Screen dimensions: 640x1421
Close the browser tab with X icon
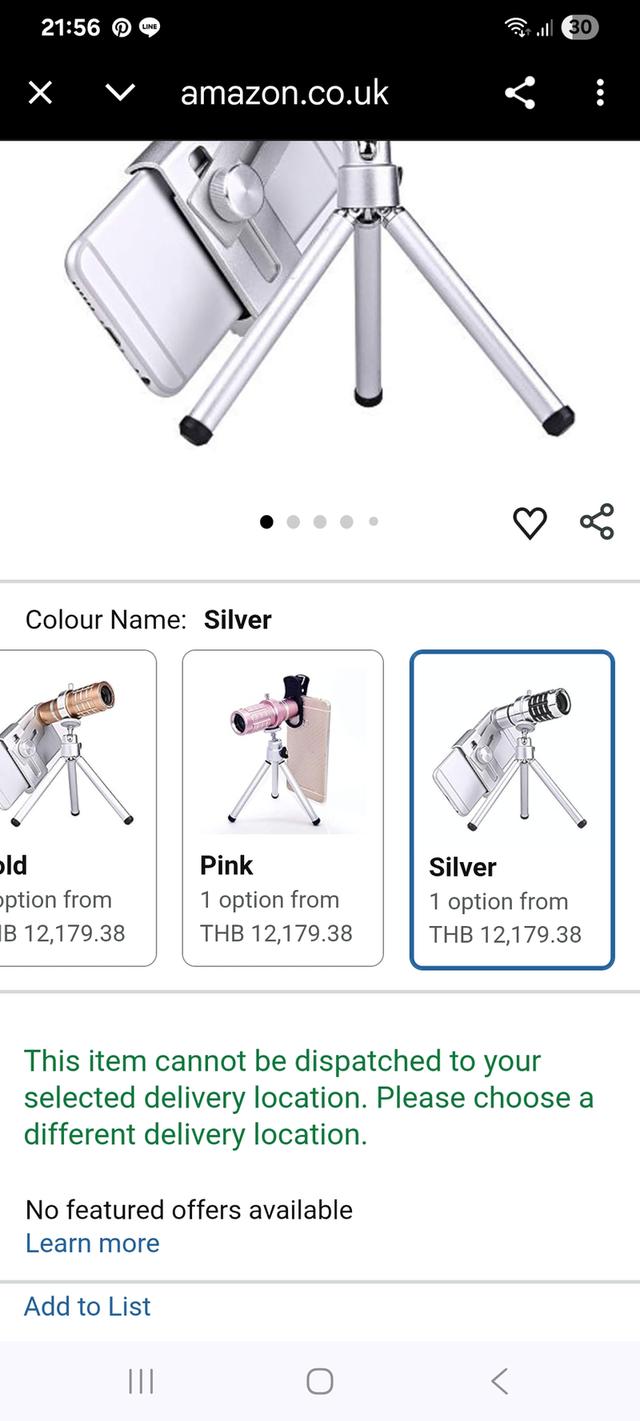coord(40,94)
